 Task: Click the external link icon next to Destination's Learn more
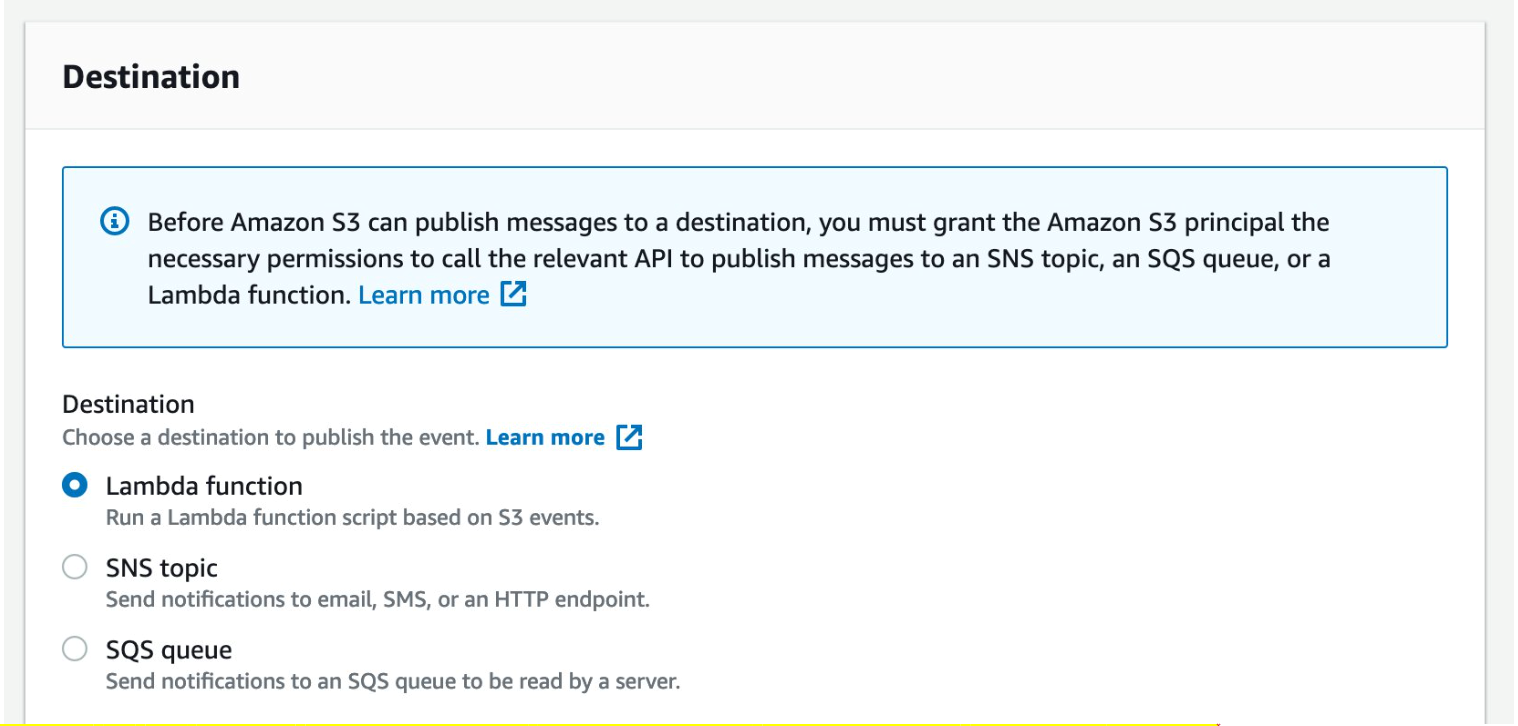pos(631,437)
